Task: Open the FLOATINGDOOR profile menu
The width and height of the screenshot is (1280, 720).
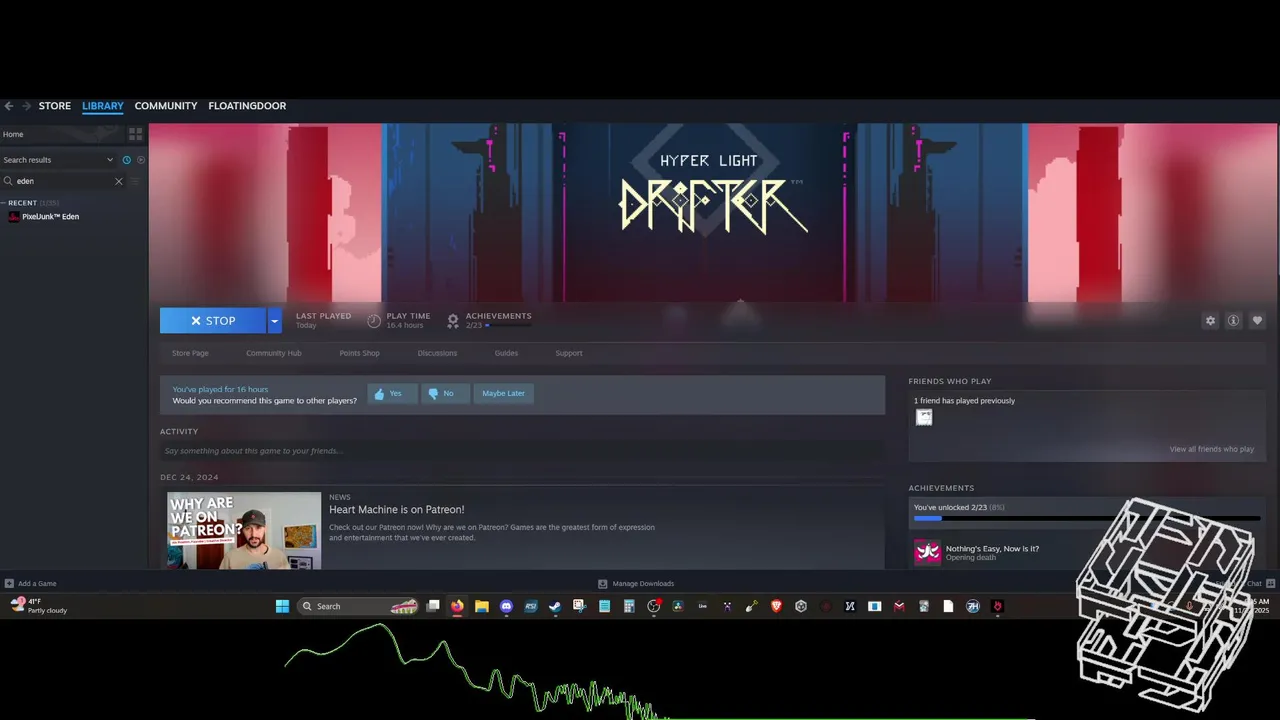Action: pos(247,106)
